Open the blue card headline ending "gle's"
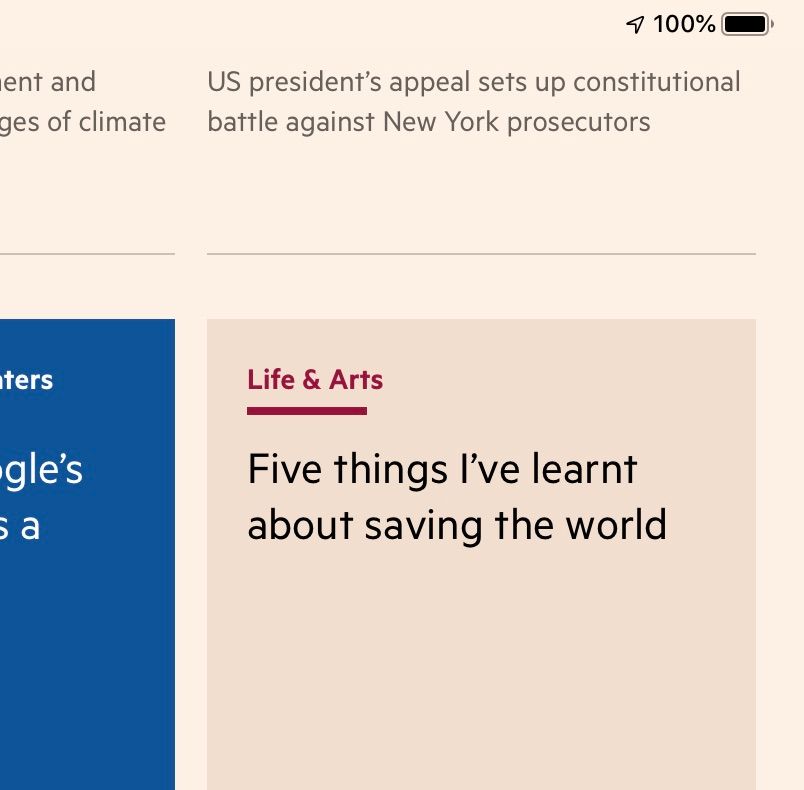Screen dimensions: 804x790 click(41, 471)
